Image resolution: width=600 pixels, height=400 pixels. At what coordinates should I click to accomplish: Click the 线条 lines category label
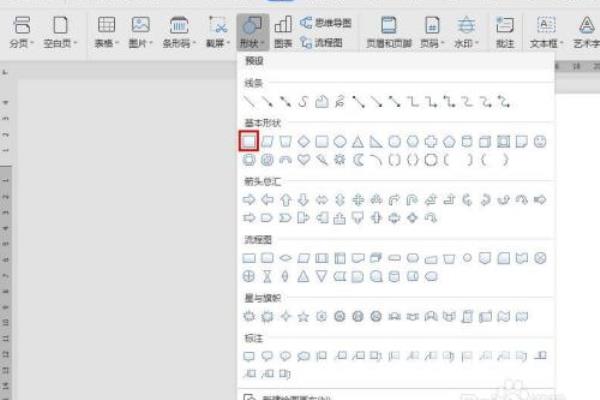(254, 83)
